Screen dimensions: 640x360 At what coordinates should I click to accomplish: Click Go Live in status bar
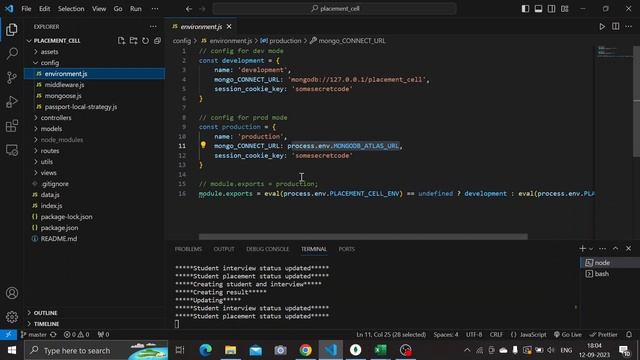[x=567, y=334]
